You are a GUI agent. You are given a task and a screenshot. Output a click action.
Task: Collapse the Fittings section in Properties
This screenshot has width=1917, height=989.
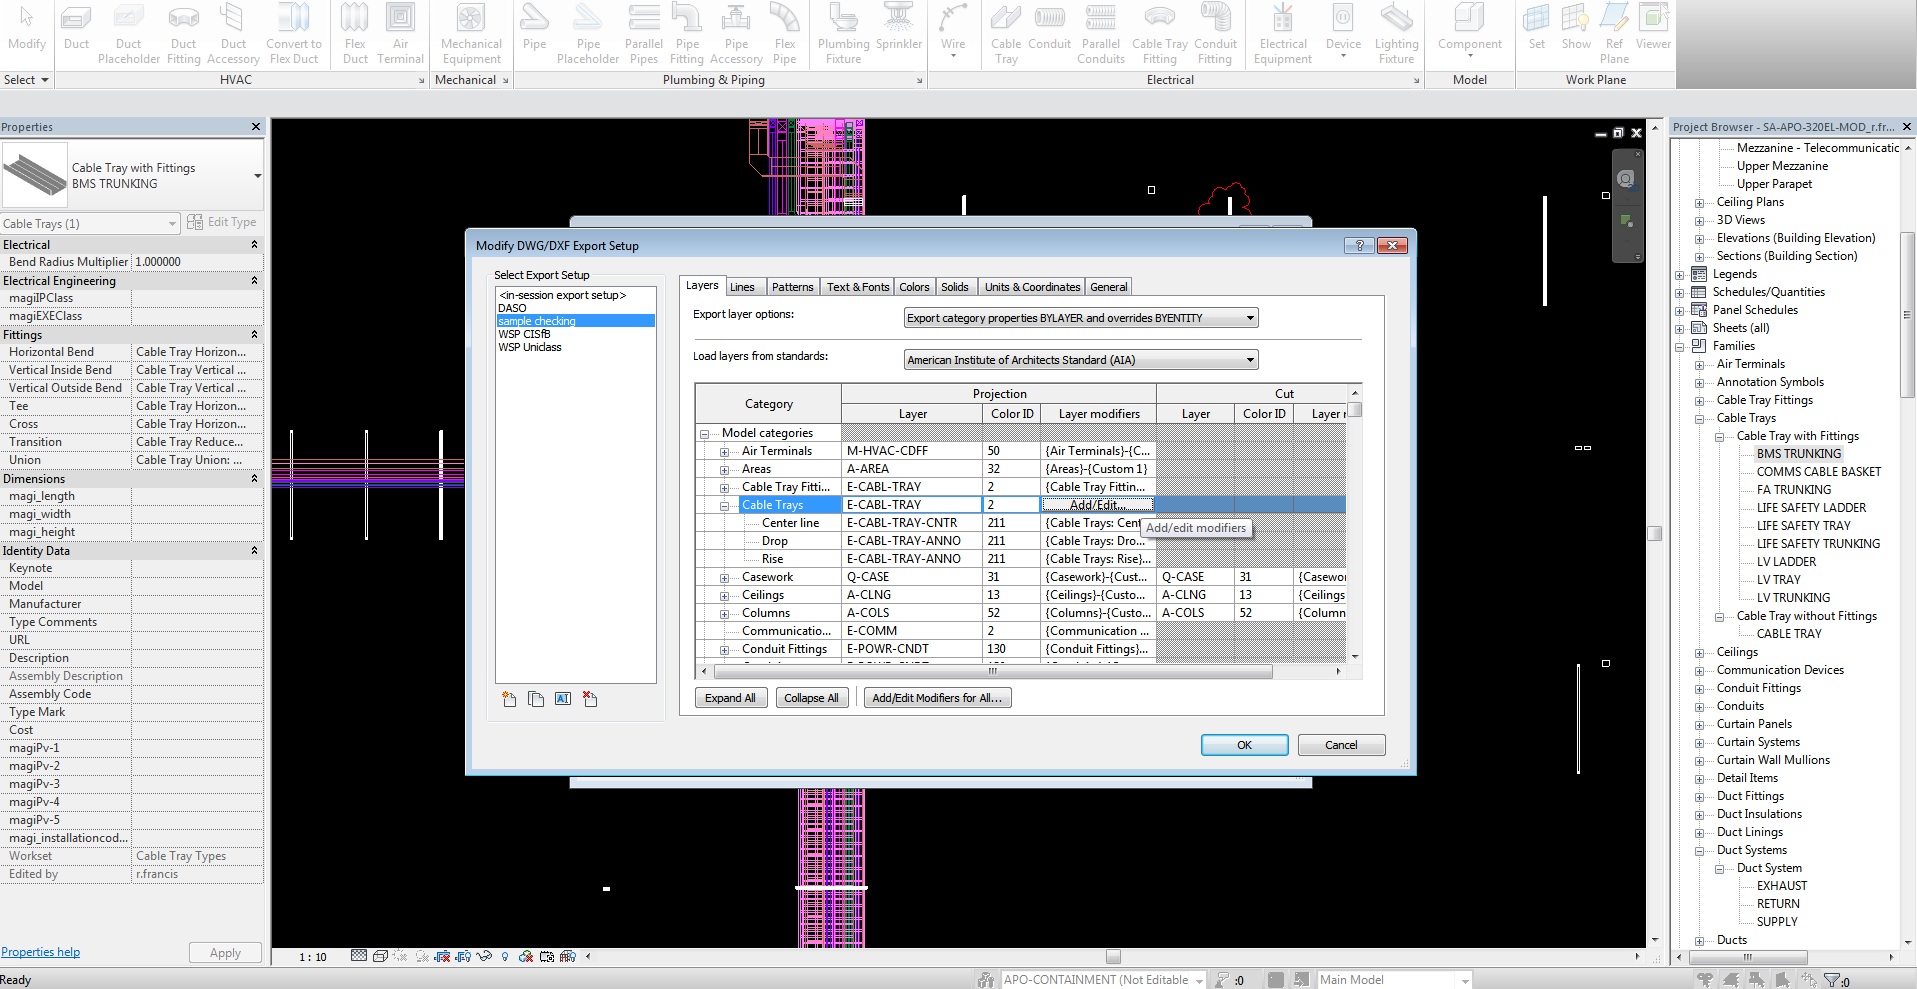254,335
